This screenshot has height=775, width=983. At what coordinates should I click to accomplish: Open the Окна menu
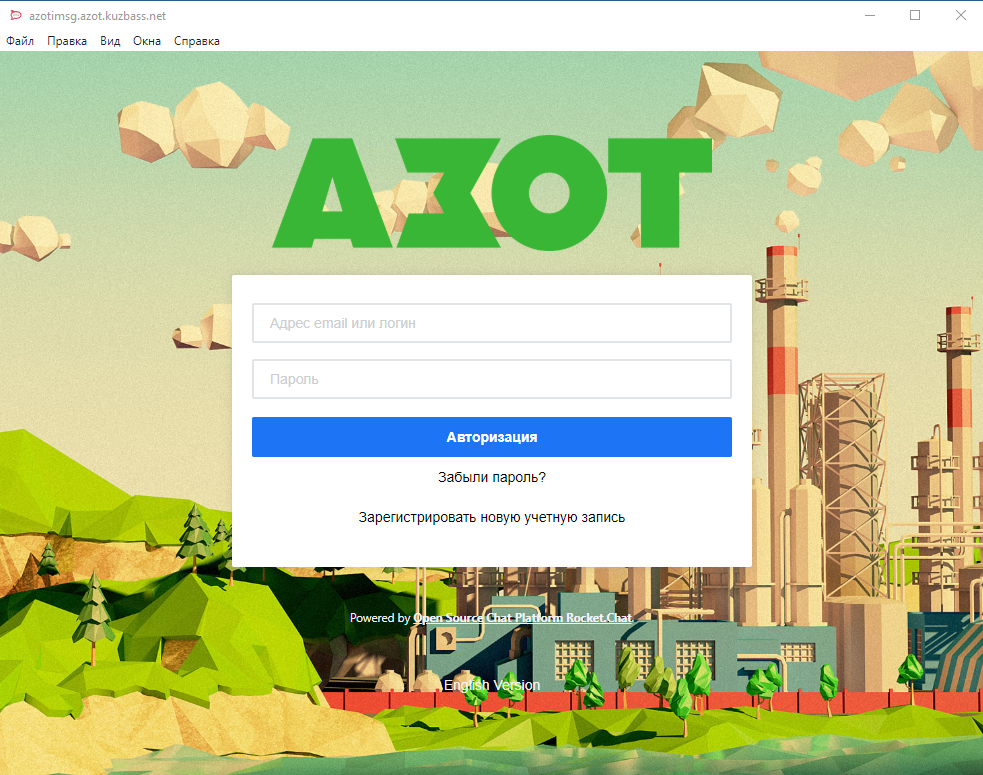(147, 41)
